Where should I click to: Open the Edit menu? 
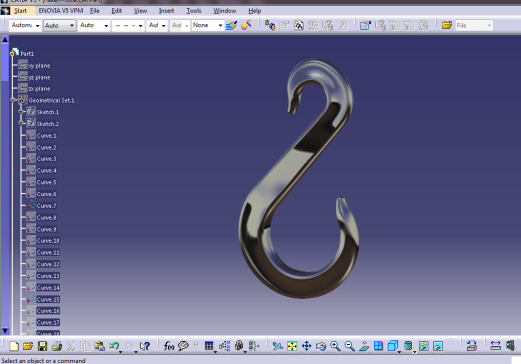(116, 11)
